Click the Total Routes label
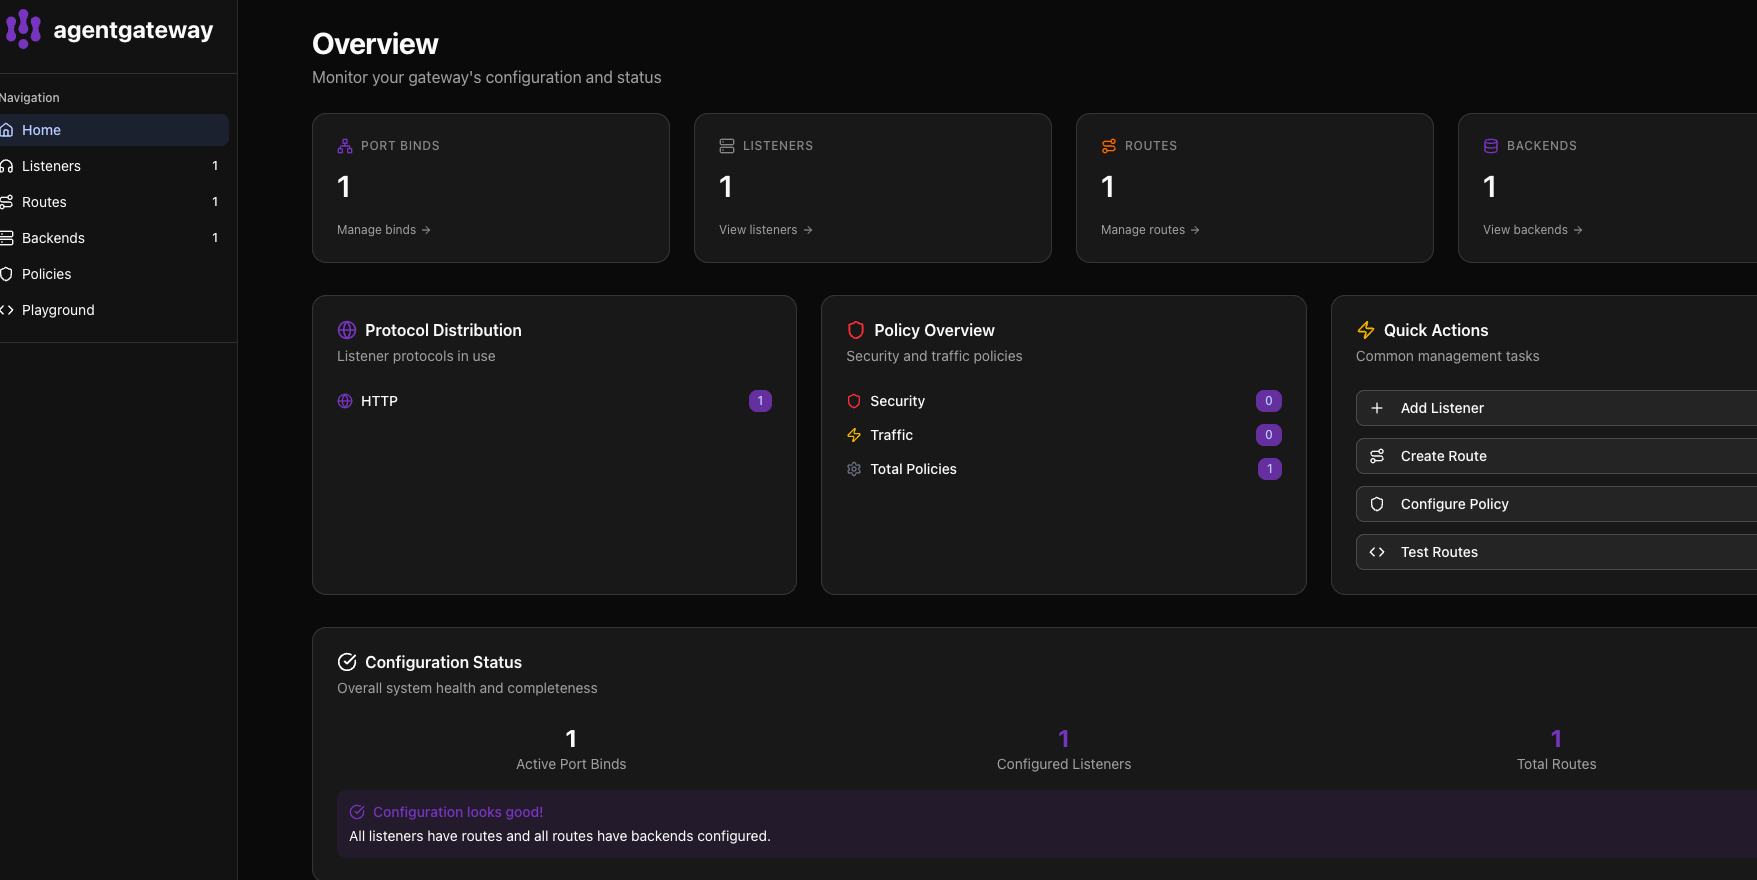The height and width of the screenshot is (880, 1757). point(1556,764)
